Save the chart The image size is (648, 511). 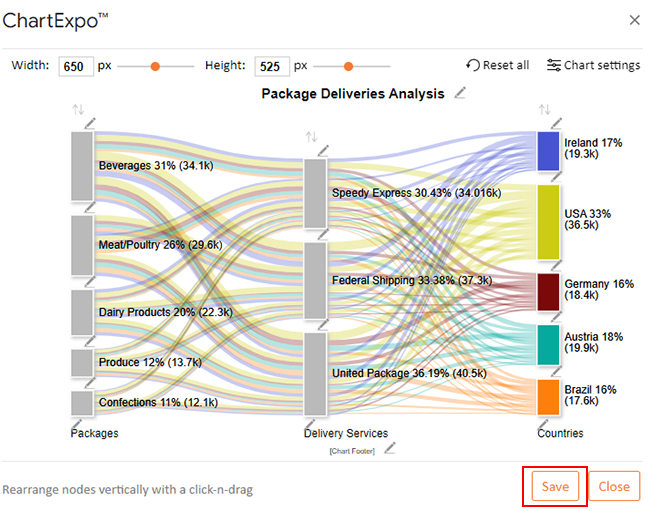(x=554, y=486)
